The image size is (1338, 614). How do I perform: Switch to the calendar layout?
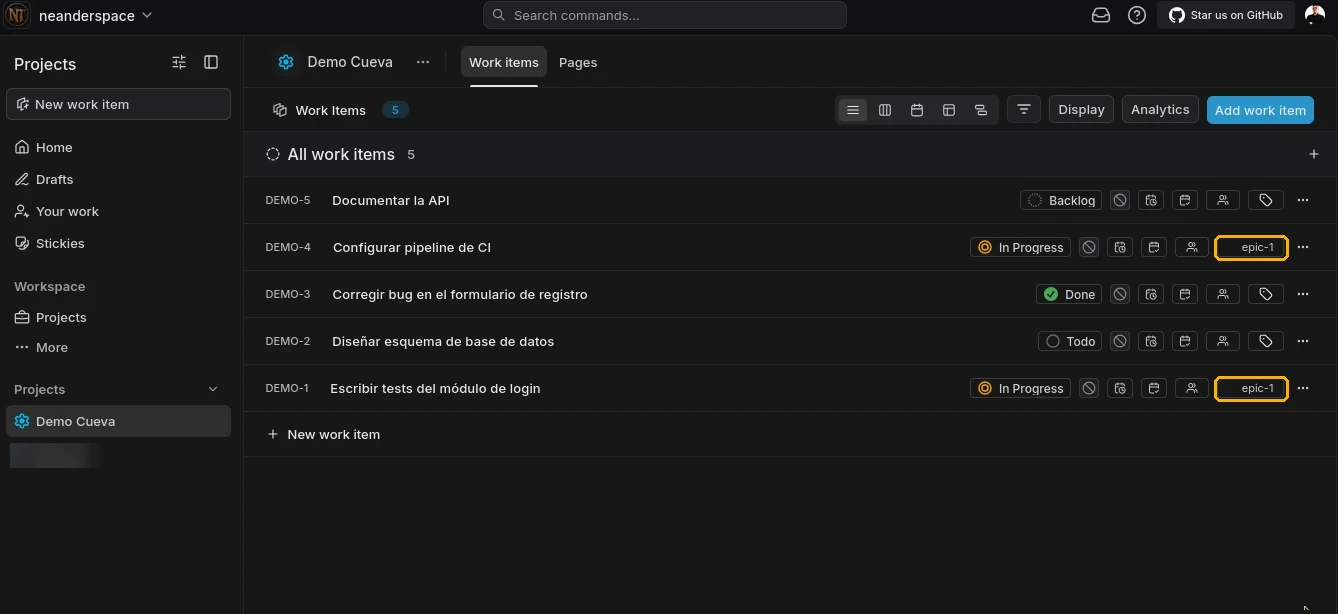(x=917, y=110)
